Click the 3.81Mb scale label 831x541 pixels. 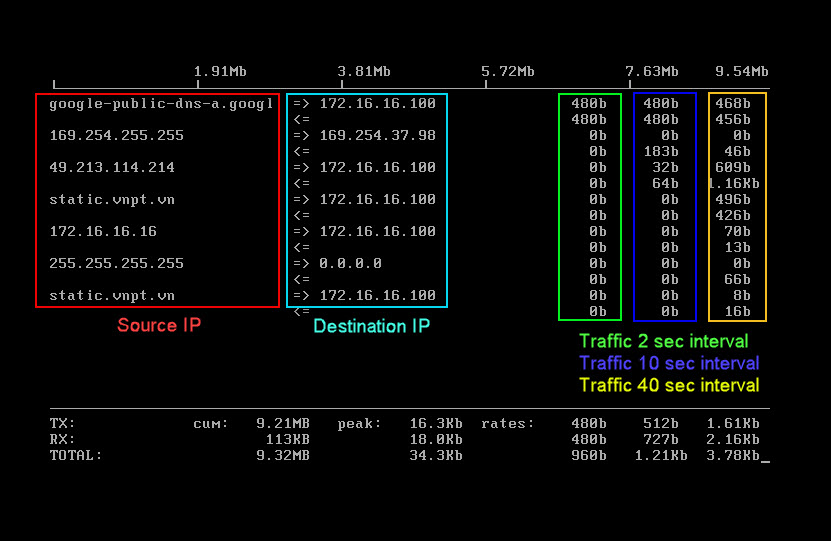pos(364,72)
